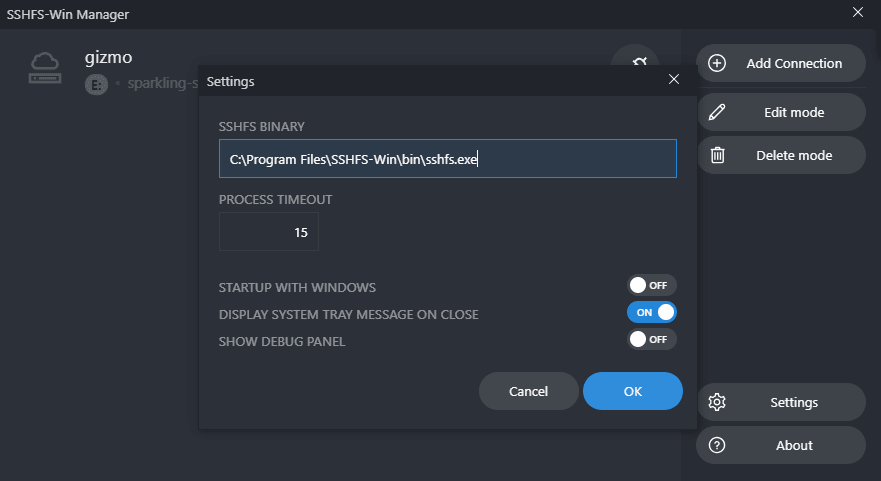
Task: Click the Delete mode label
Action: [794, 156]
